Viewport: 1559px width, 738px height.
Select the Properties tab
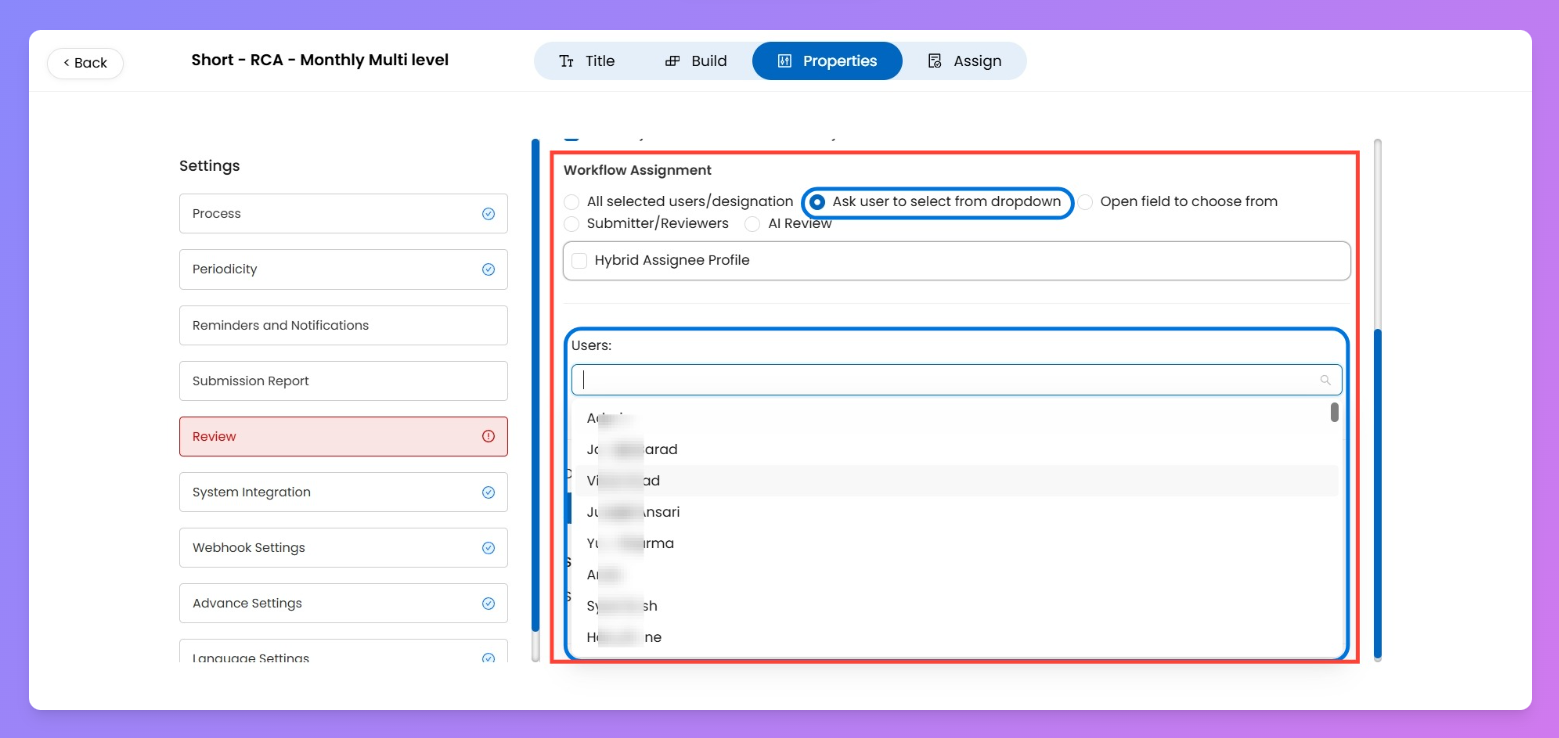(x=827, y=61)
